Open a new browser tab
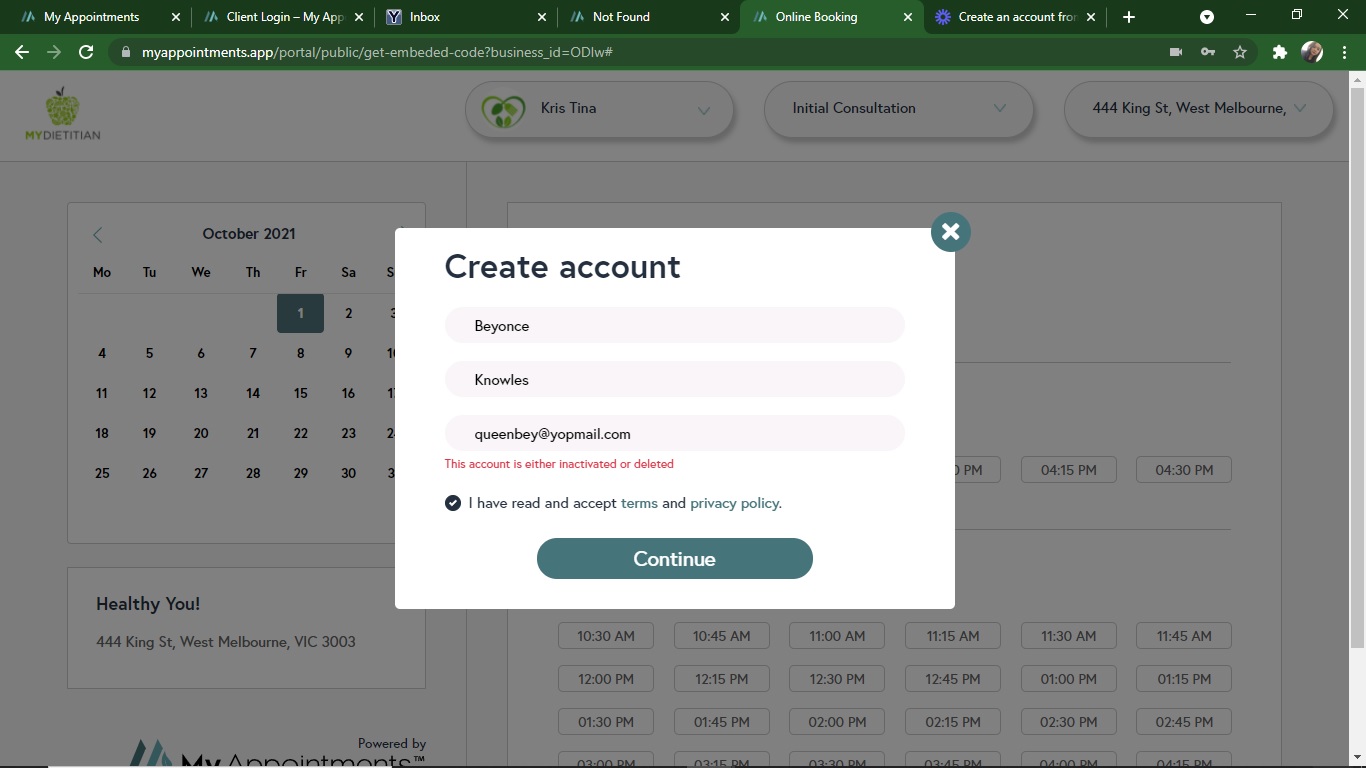 pos(1129,17)
